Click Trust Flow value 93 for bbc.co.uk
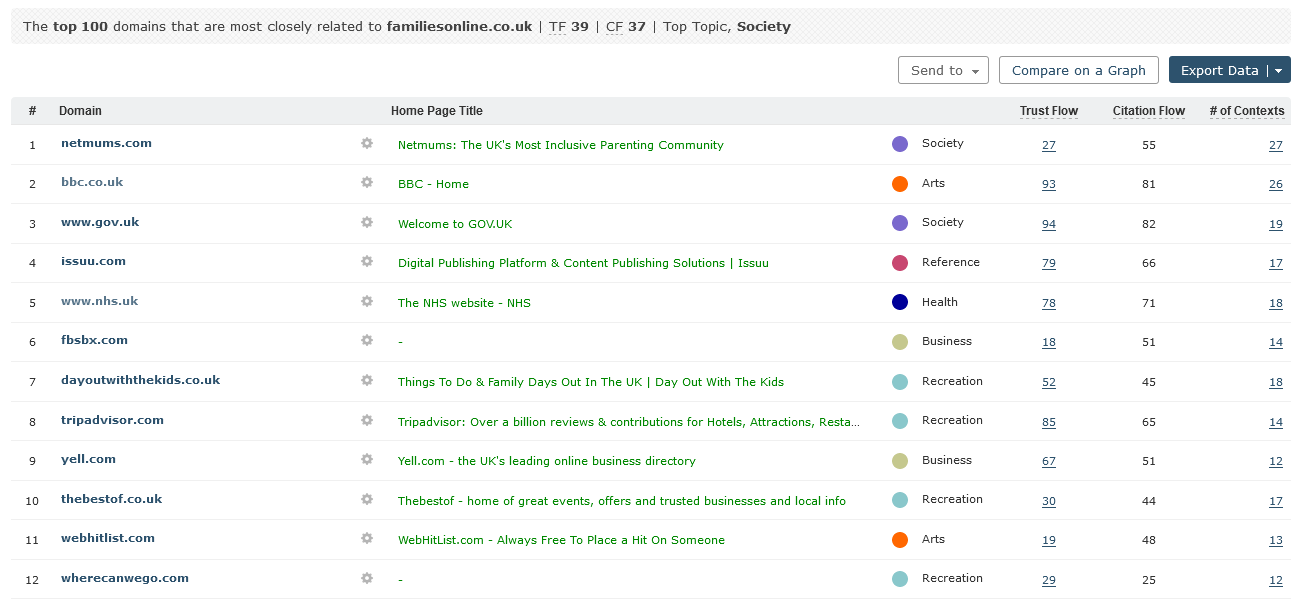Image resolution: width=1307 pixels, height=599 pixels. tap(1048, 184)
